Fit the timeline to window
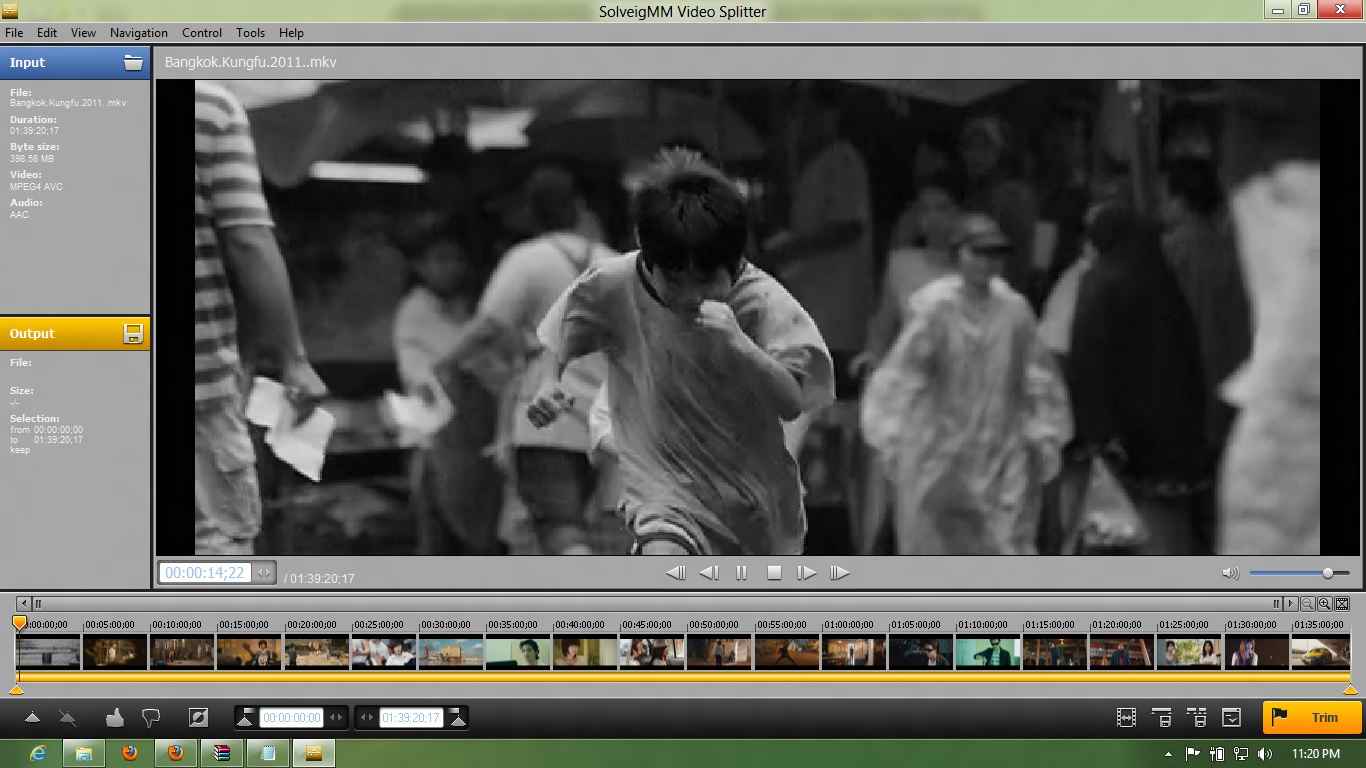Image resolution: width=1366 pixels, height=768 pixels. pyautogui.click(x=1342, y=604)
